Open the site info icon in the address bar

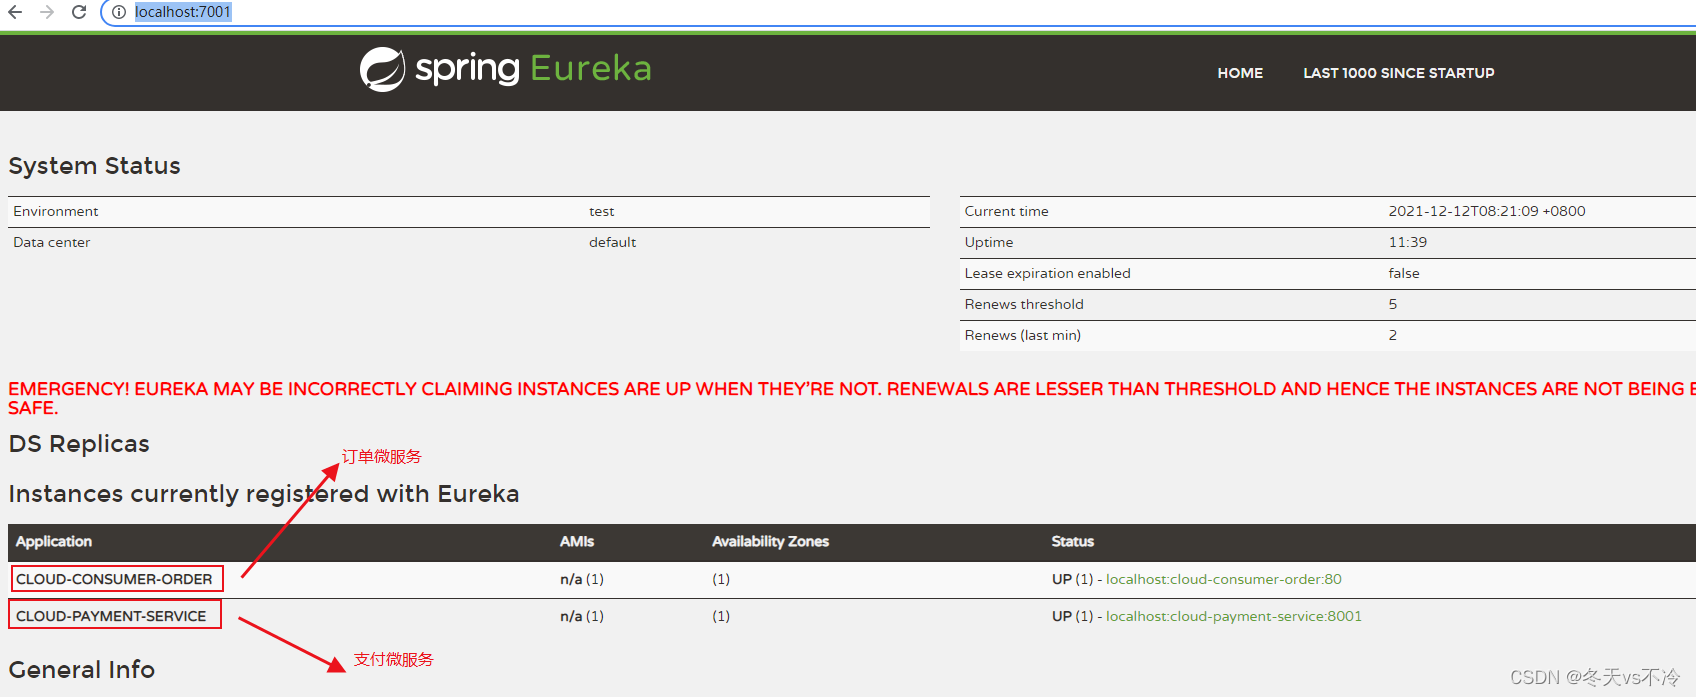[x=119, y=12]
